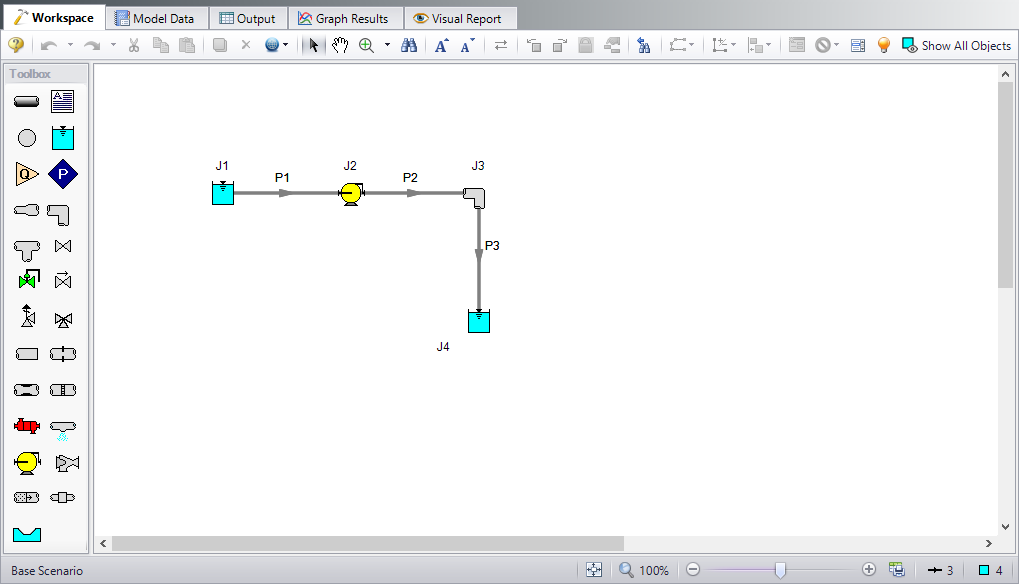Image resolution: width=1019 pixels, height=584 pixels.
Task: Open the Graph Results tab
Action: (x=343, y=18)
